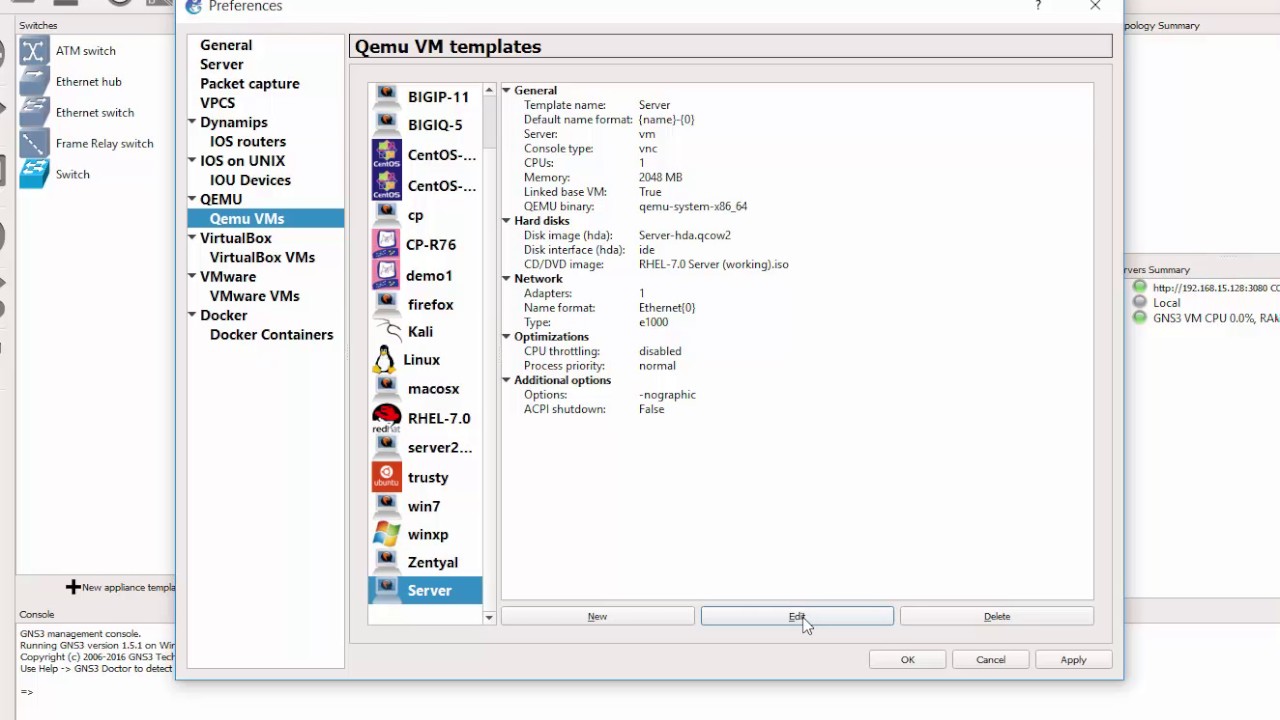The width and height of the screenshot is (1280, 720).
Task: Click the Ethernet switch device icon
Action: 34,112
